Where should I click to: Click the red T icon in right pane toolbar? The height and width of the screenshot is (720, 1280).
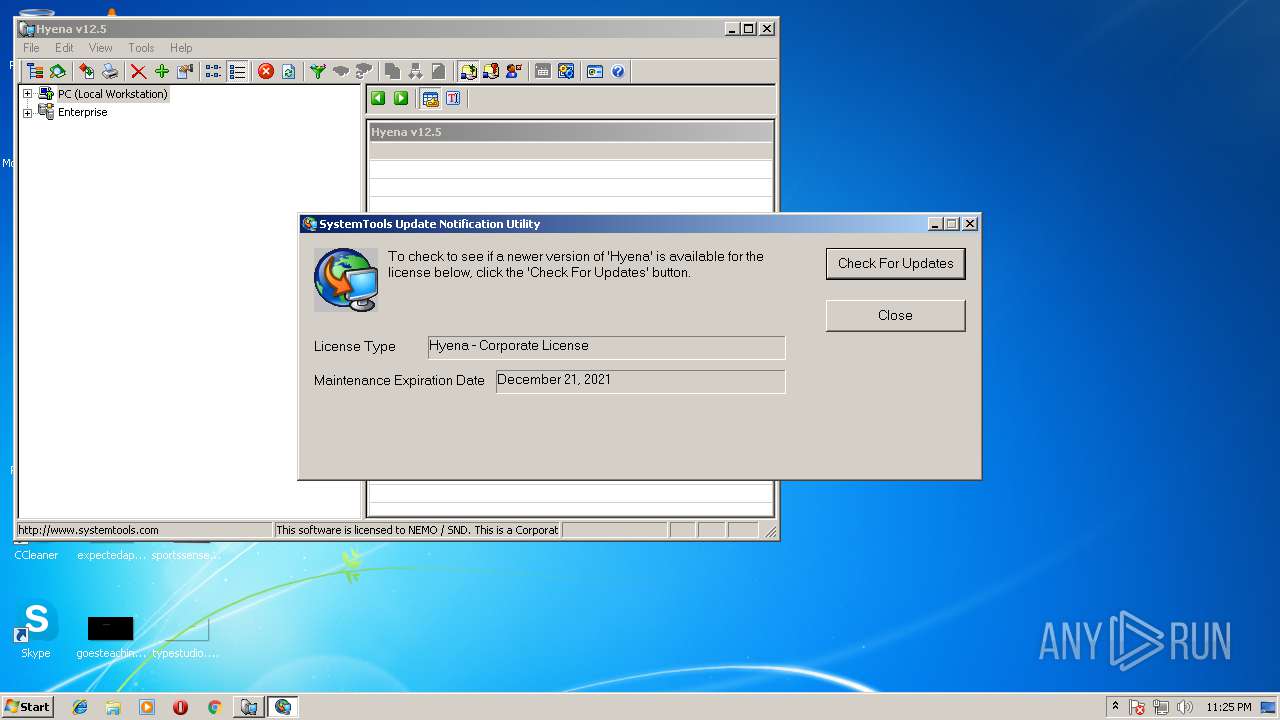[x=453, y=98]
